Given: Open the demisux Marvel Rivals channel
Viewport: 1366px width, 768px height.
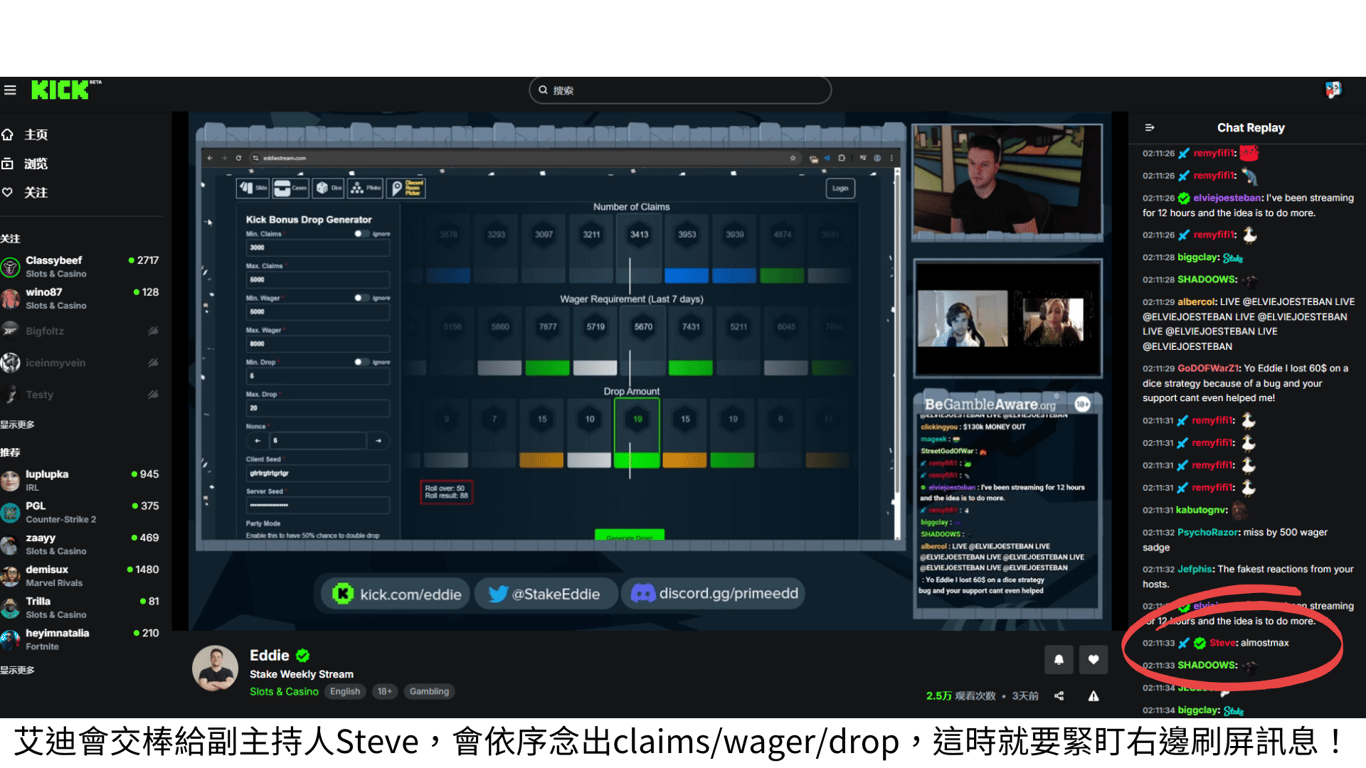Looking at the screenshot, I should click(x=82, y=575).
